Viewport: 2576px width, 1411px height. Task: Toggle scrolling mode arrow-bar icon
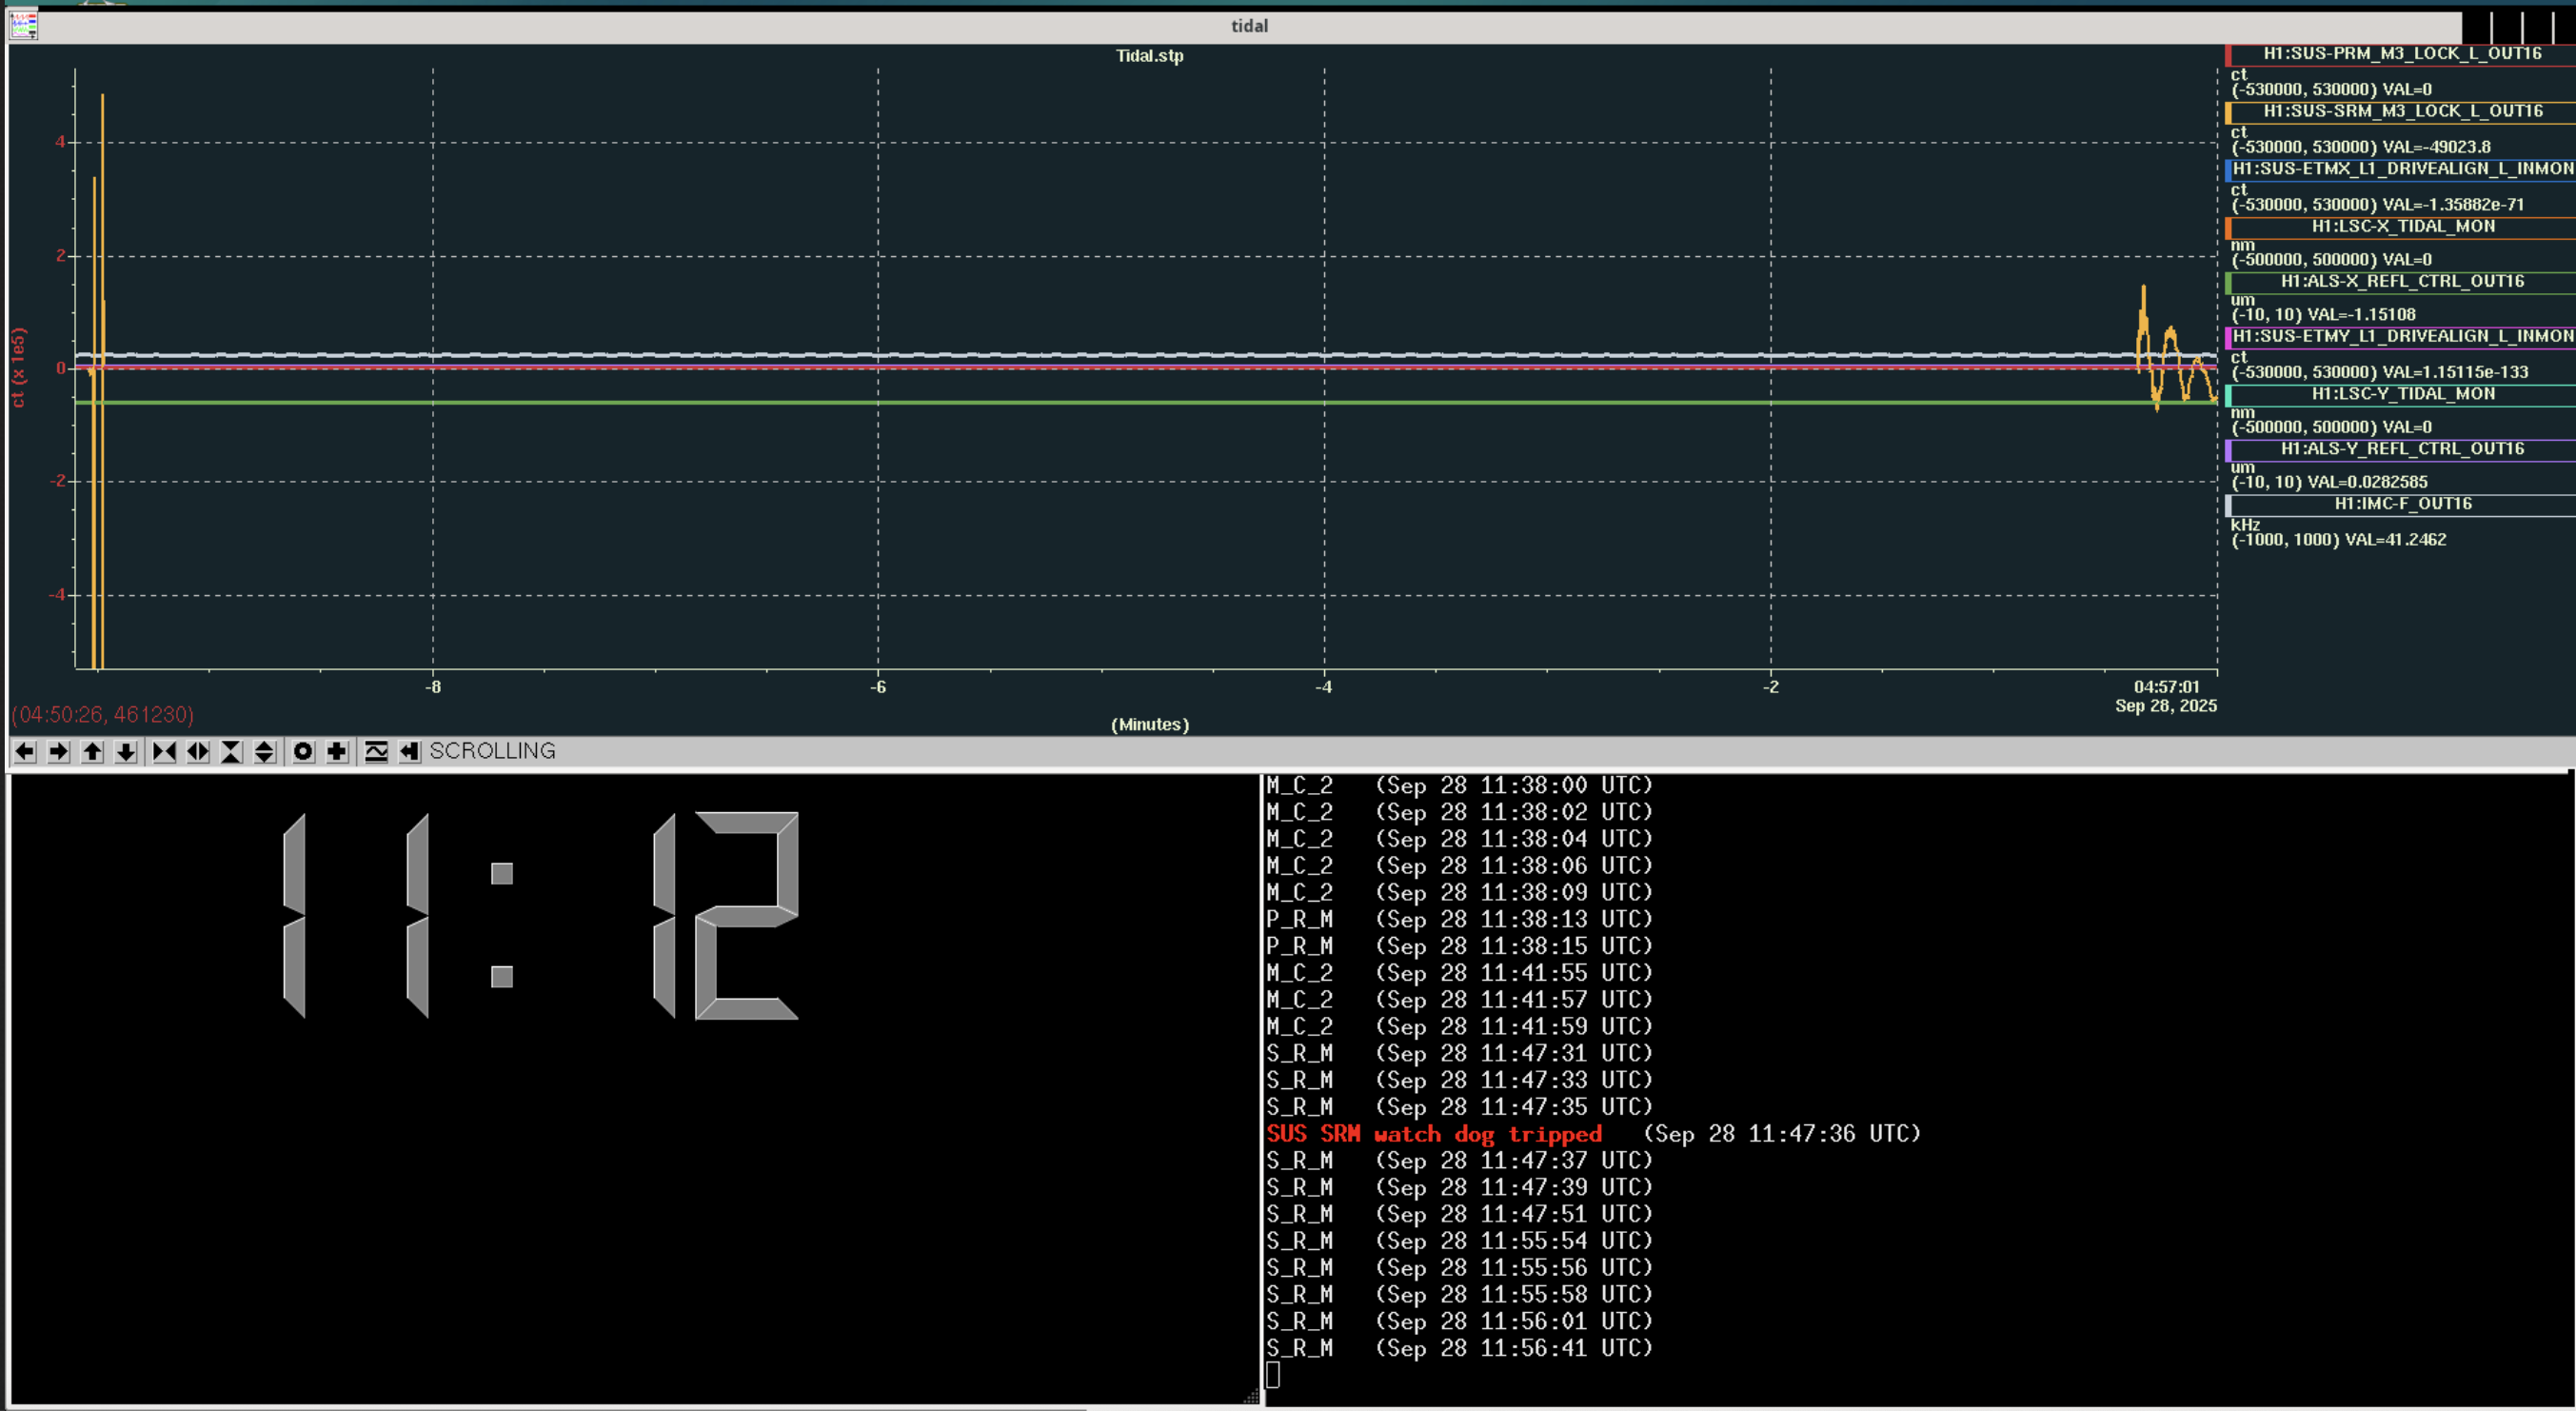click(x=409, y=751)
